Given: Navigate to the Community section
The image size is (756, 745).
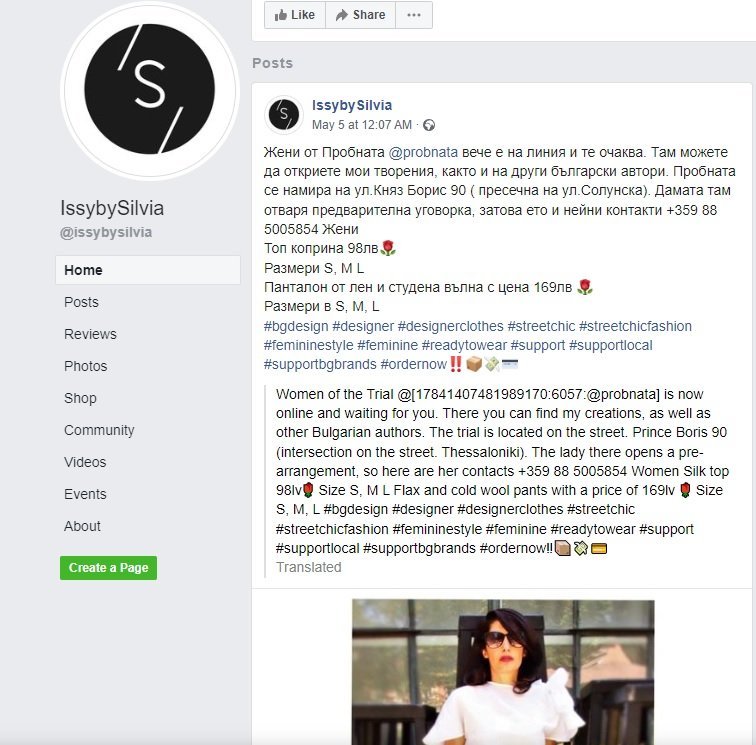Looking at the screenshot, I should coord(99,430).
